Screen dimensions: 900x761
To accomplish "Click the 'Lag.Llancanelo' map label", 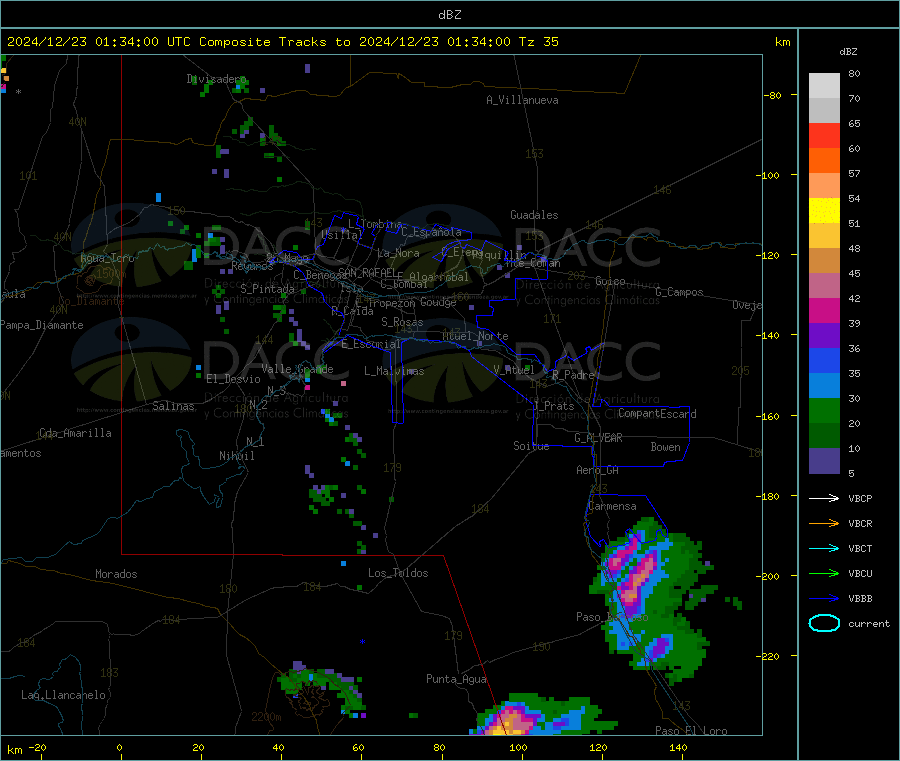I will [64, 695].
